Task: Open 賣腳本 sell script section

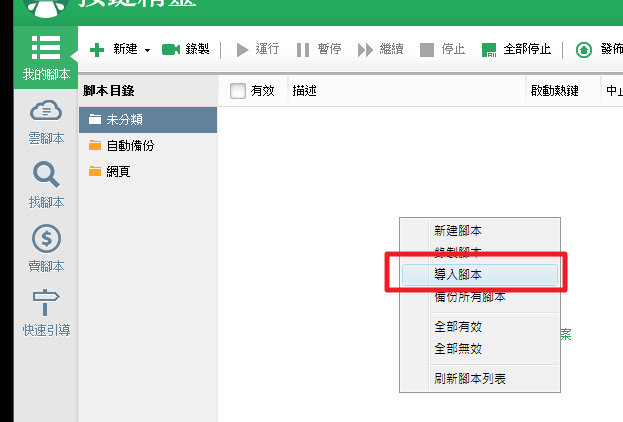Action: tap(46, 249)
